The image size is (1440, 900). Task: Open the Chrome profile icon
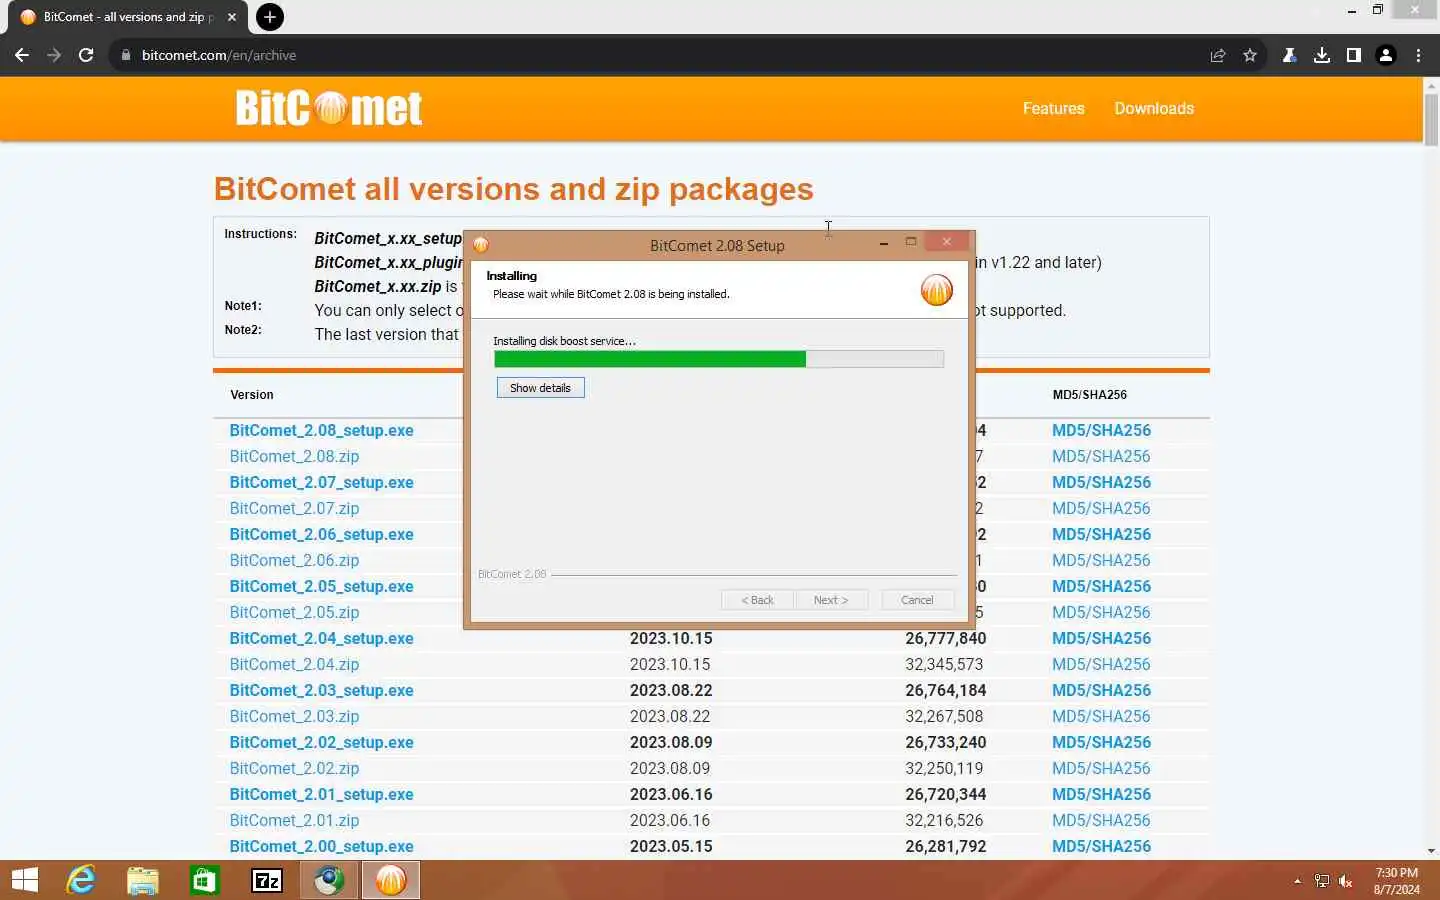(x=1386, y=55)
